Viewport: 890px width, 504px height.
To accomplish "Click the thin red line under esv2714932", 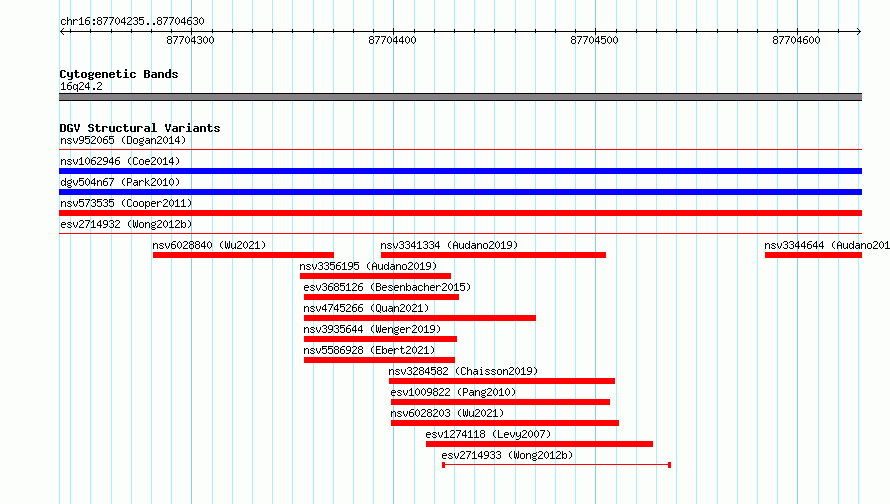I will (460, 233).
